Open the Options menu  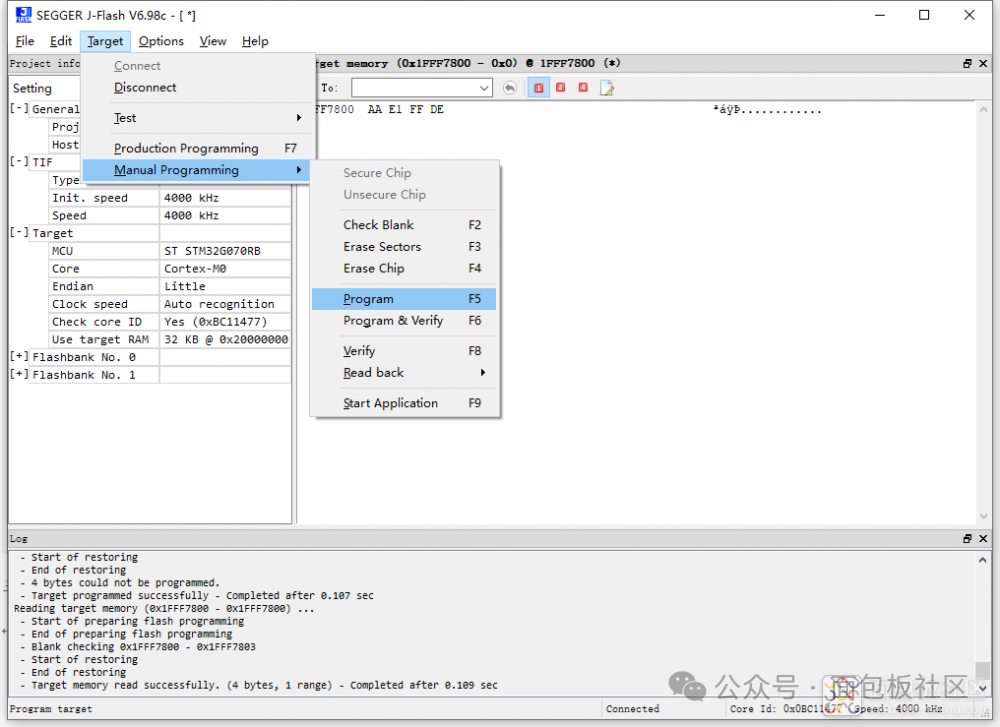(161, 41)
